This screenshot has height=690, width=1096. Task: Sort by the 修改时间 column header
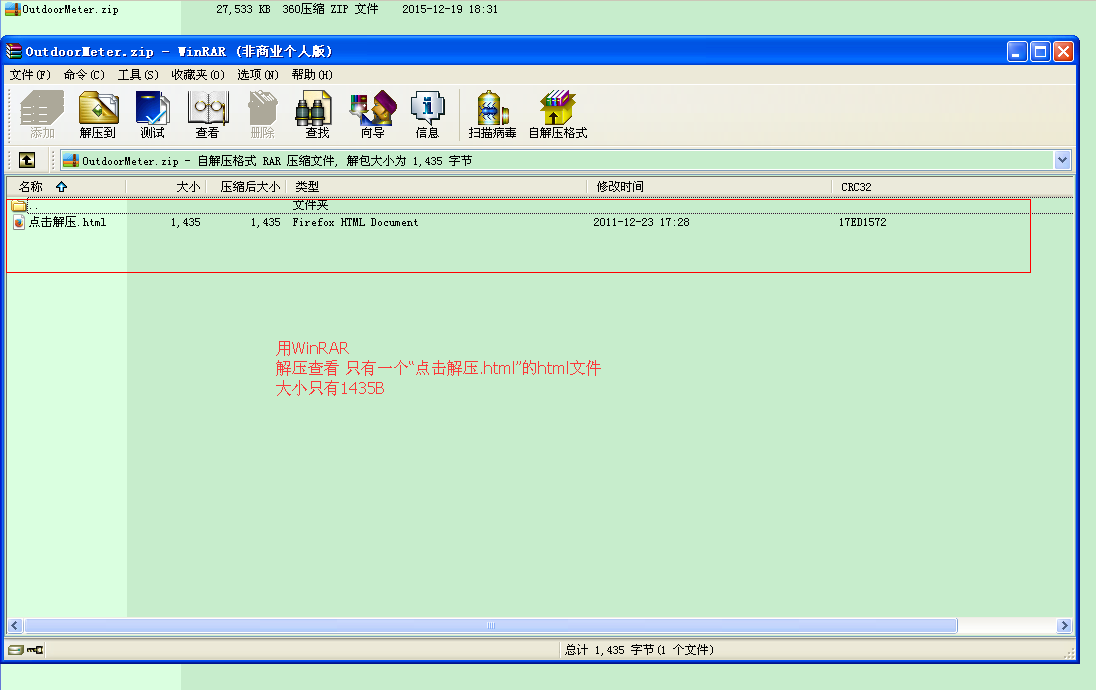point(709,187)
